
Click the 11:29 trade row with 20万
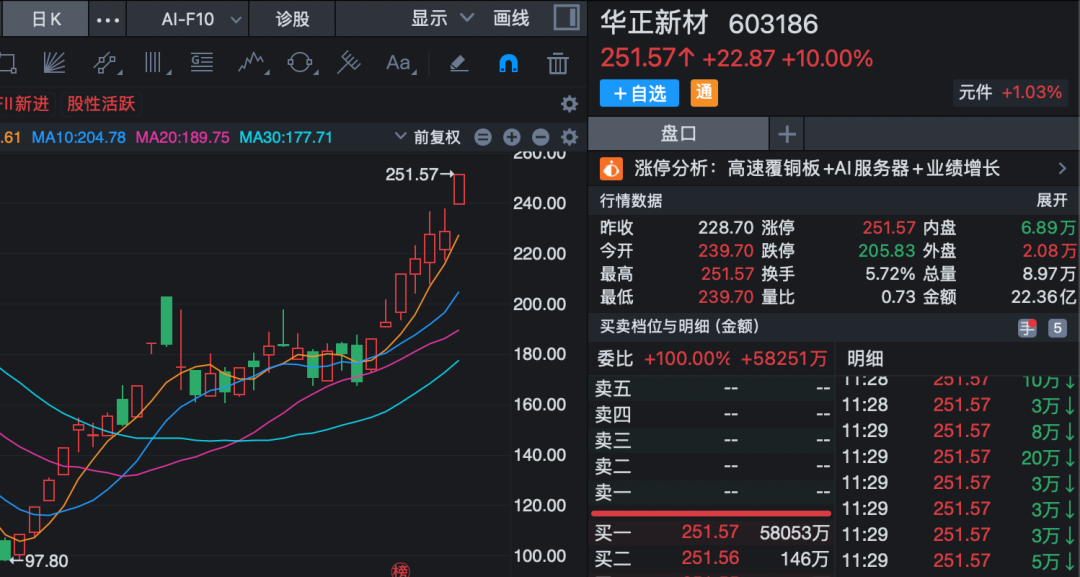[x=959, y=457]
